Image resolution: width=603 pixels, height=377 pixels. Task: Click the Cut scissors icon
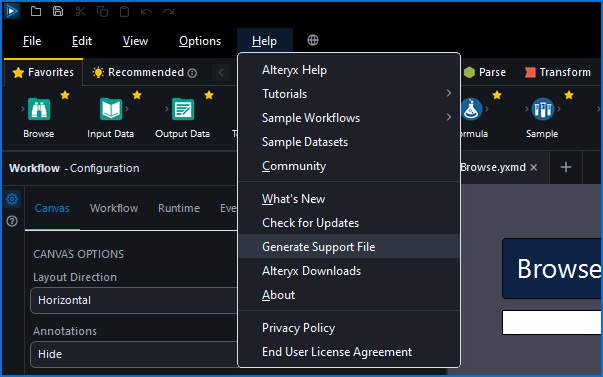[x=80, y=12]
